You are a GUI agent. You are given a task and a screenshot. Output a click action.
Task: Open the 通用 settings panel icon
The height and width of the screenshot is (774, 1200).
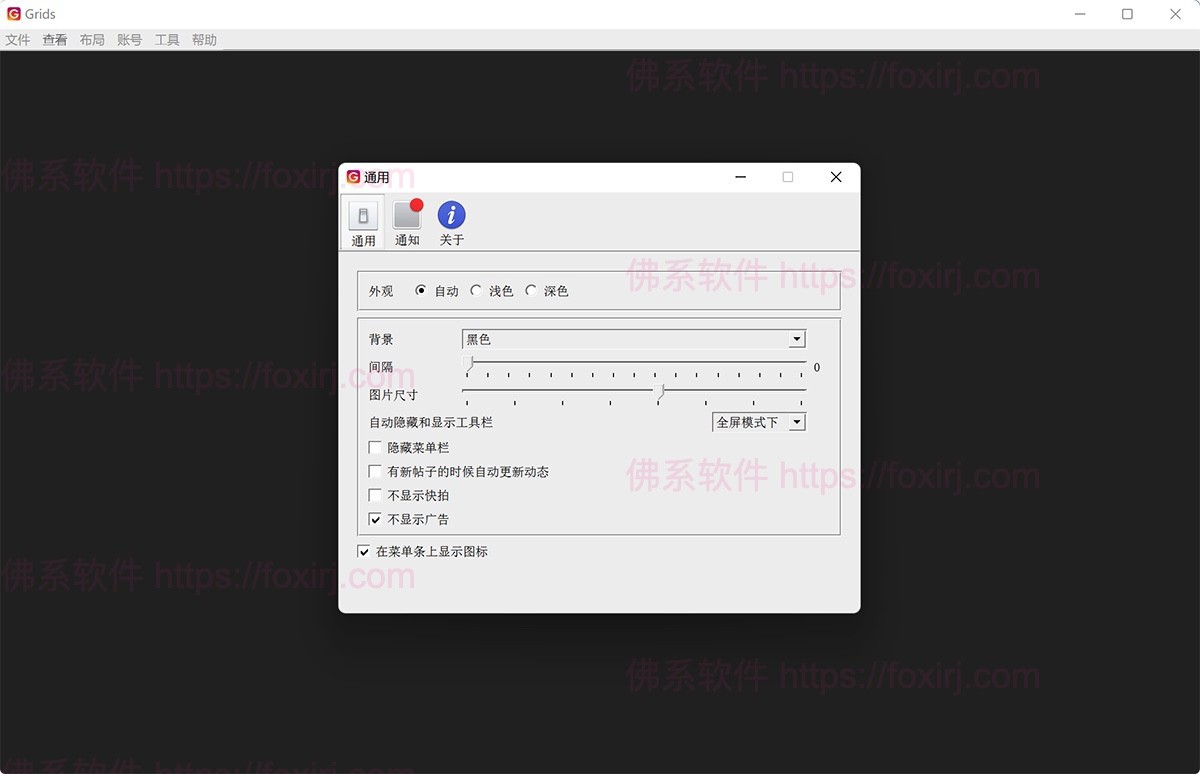pyautogui.click(x=362, y=222)
